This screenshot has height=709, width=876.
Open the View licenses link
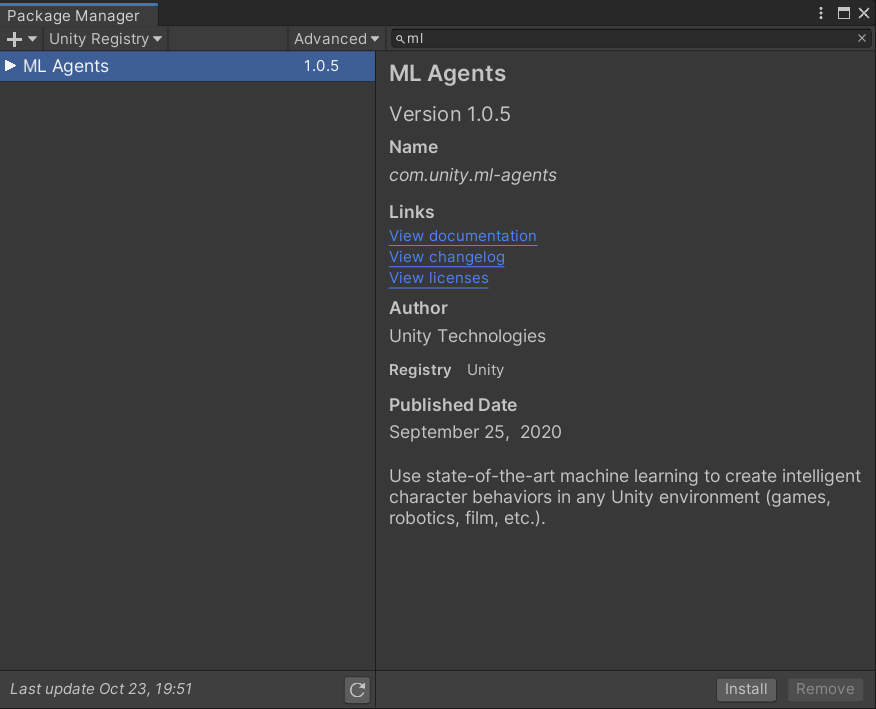[x=439, y=278]
